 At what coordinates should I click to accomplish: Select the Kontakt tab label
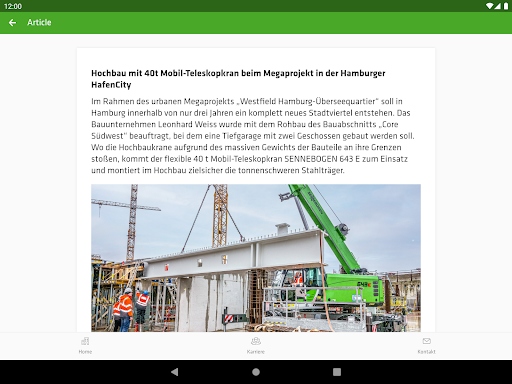(x=427, y=352)
